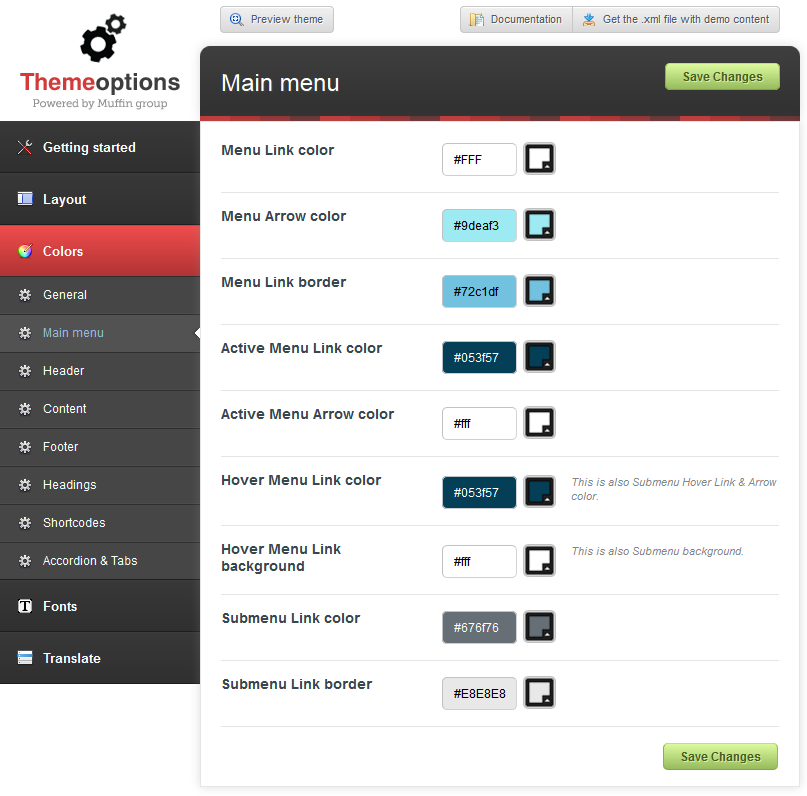The width and height of the screenshot is (807, 796).
Task: Click the Preview theme button
Action: [x=277, y=19]
